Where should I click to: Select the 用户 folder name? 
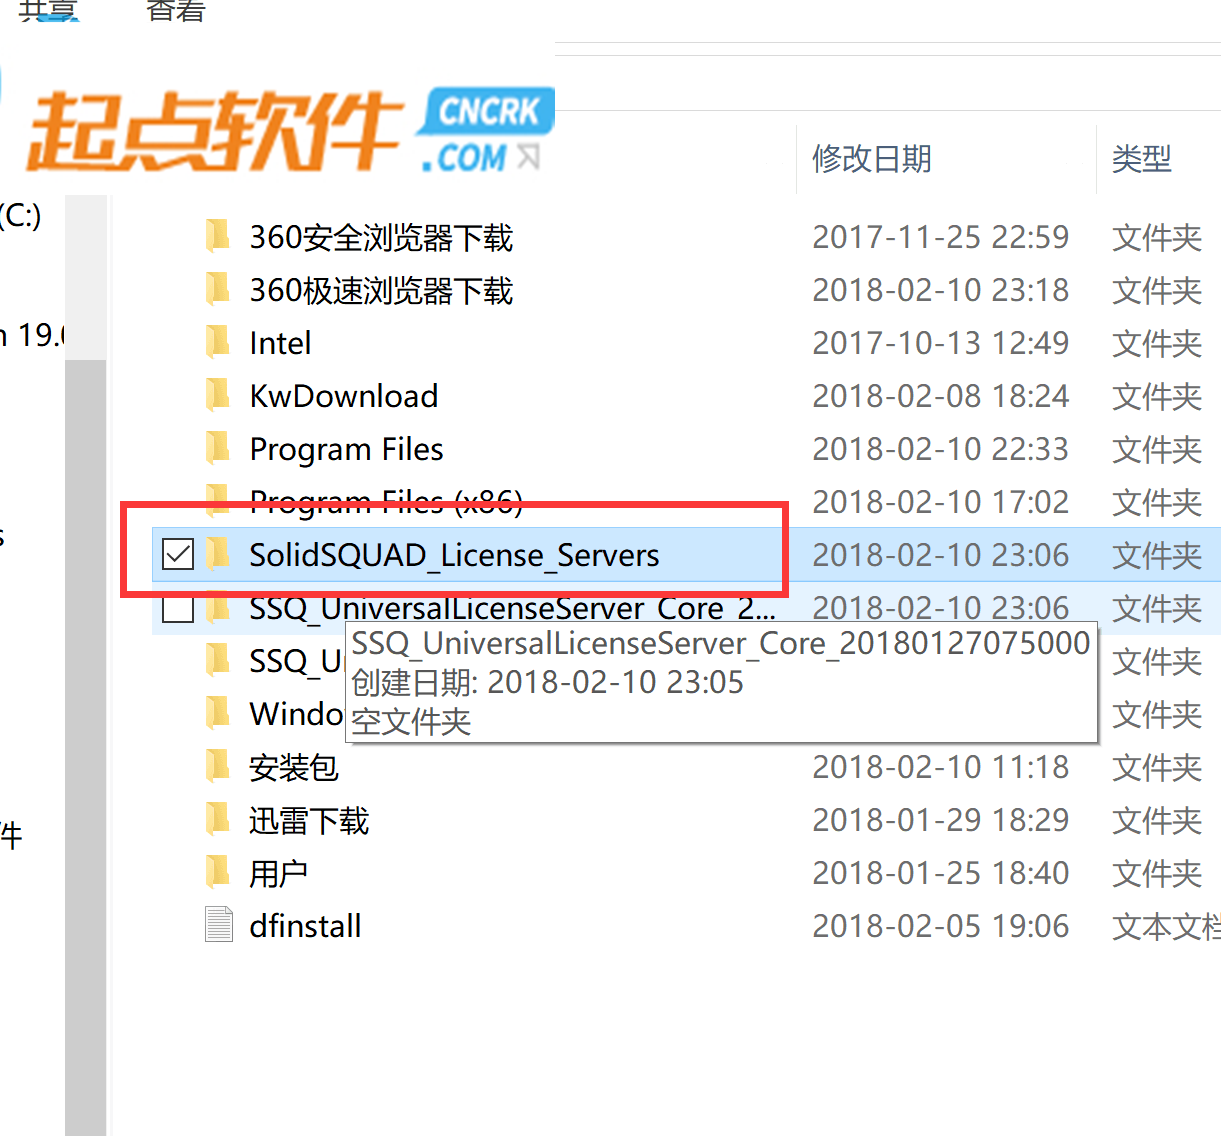pos(278,874)
